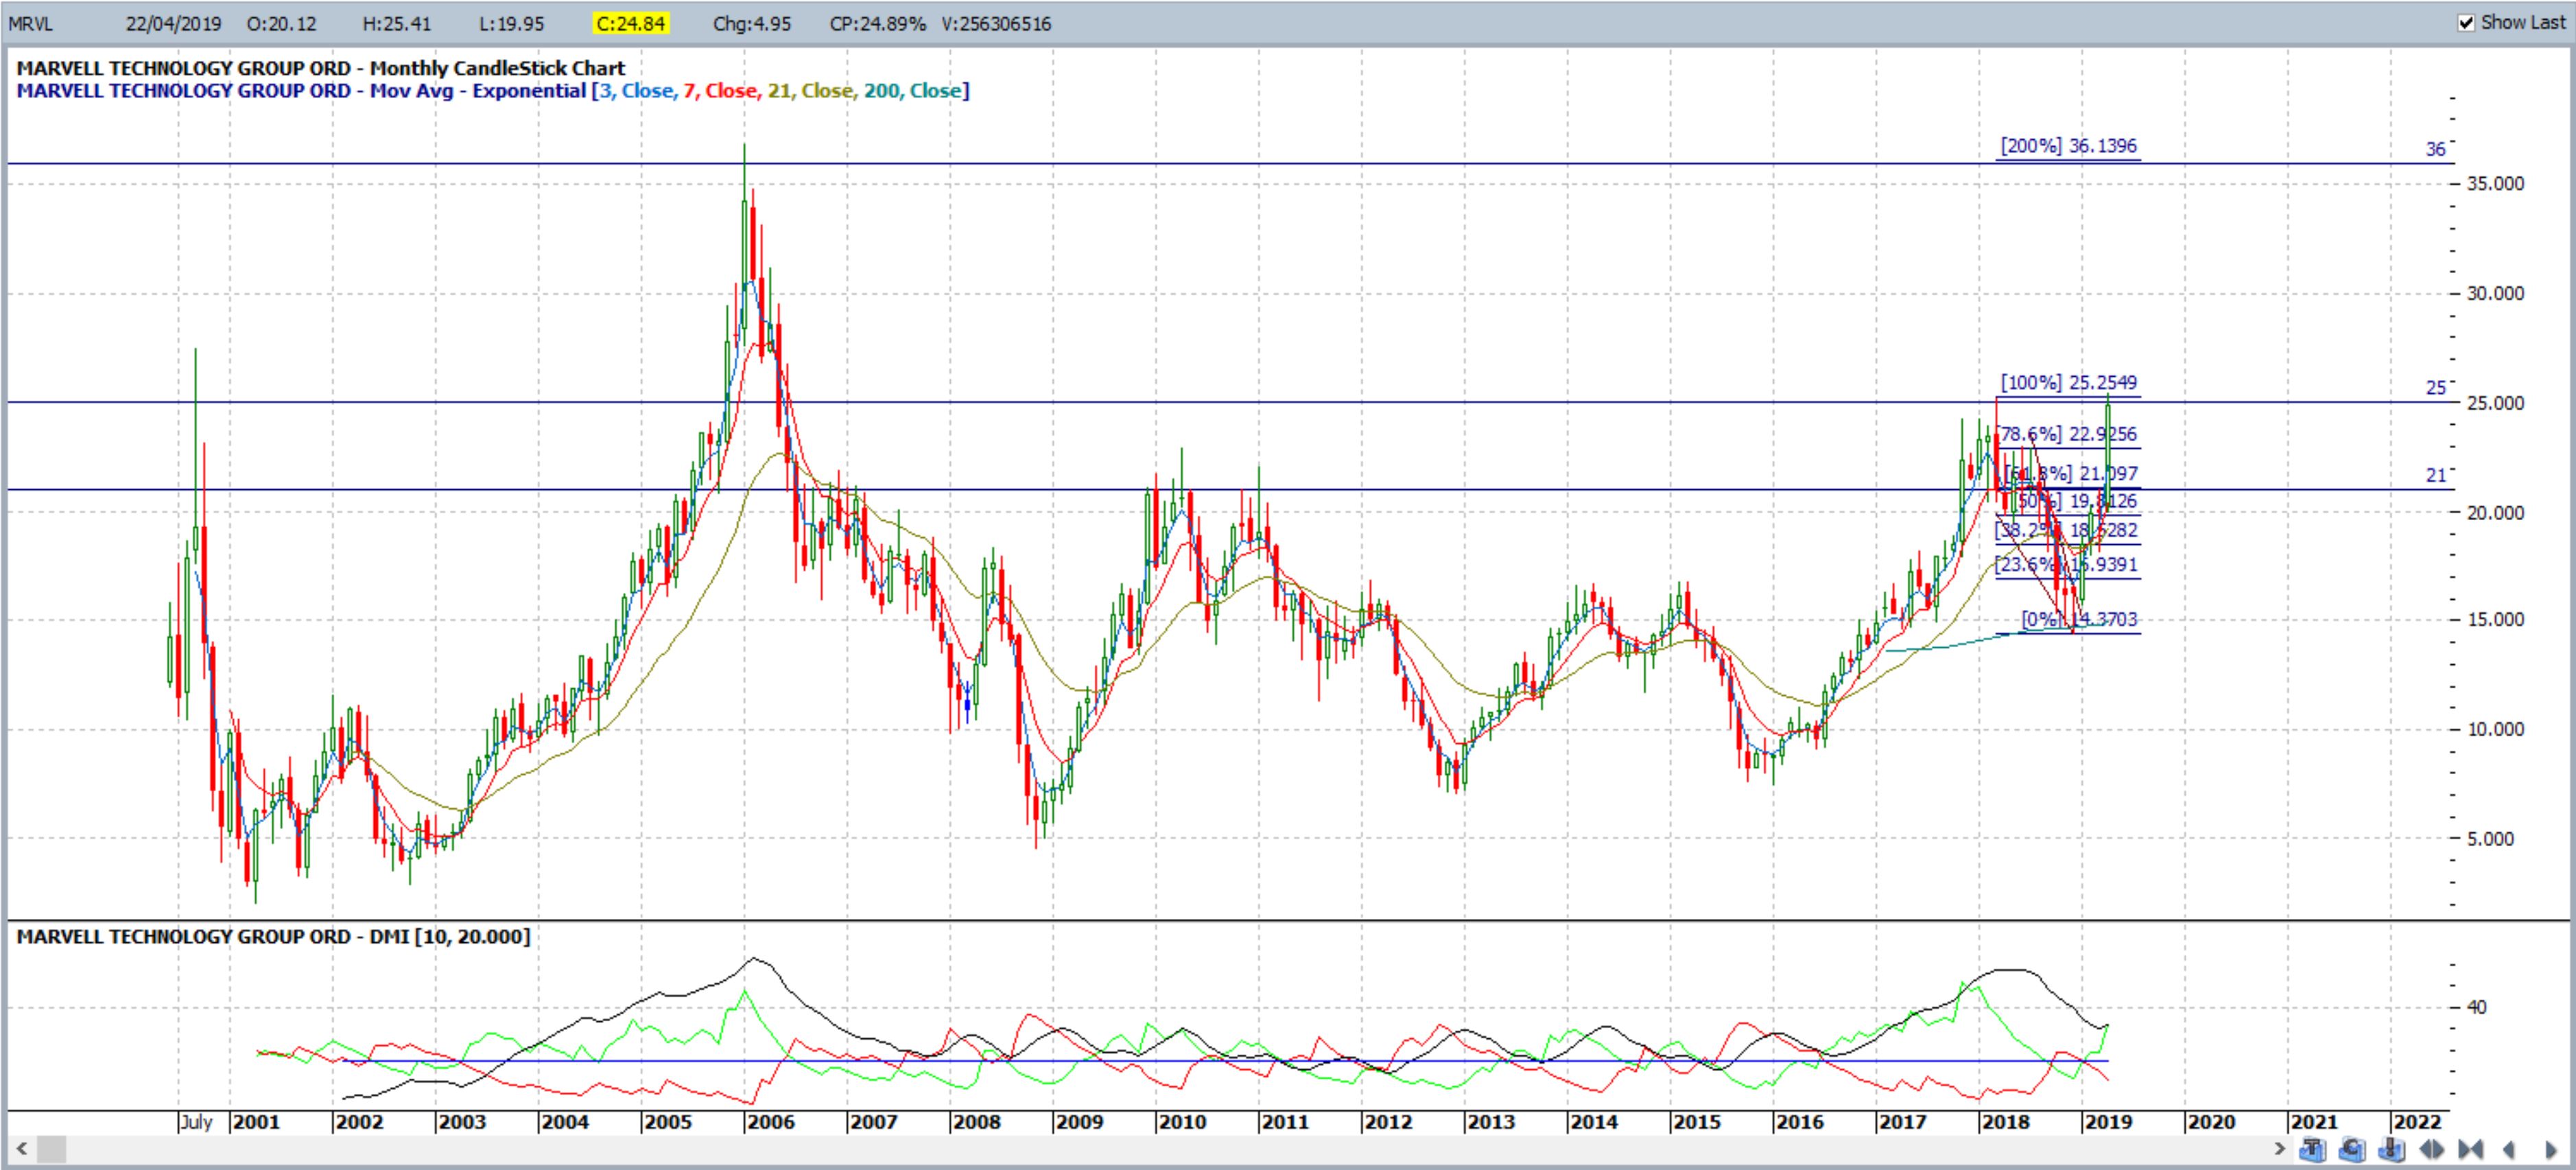Screen dimensions: 2576x1170
Task: Click the horizontal scrollbar left arrow
Action: tap(21, 1149)
